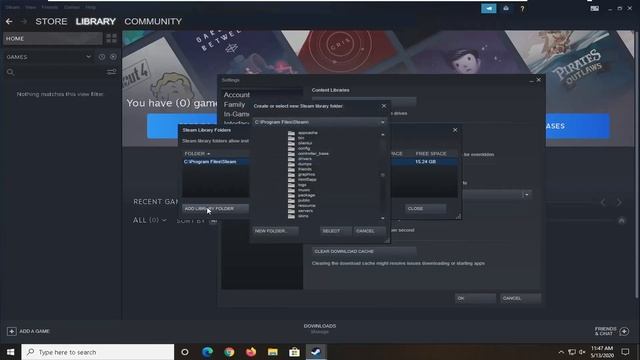Switch to collections grid view icon

(x=111, y=38)
